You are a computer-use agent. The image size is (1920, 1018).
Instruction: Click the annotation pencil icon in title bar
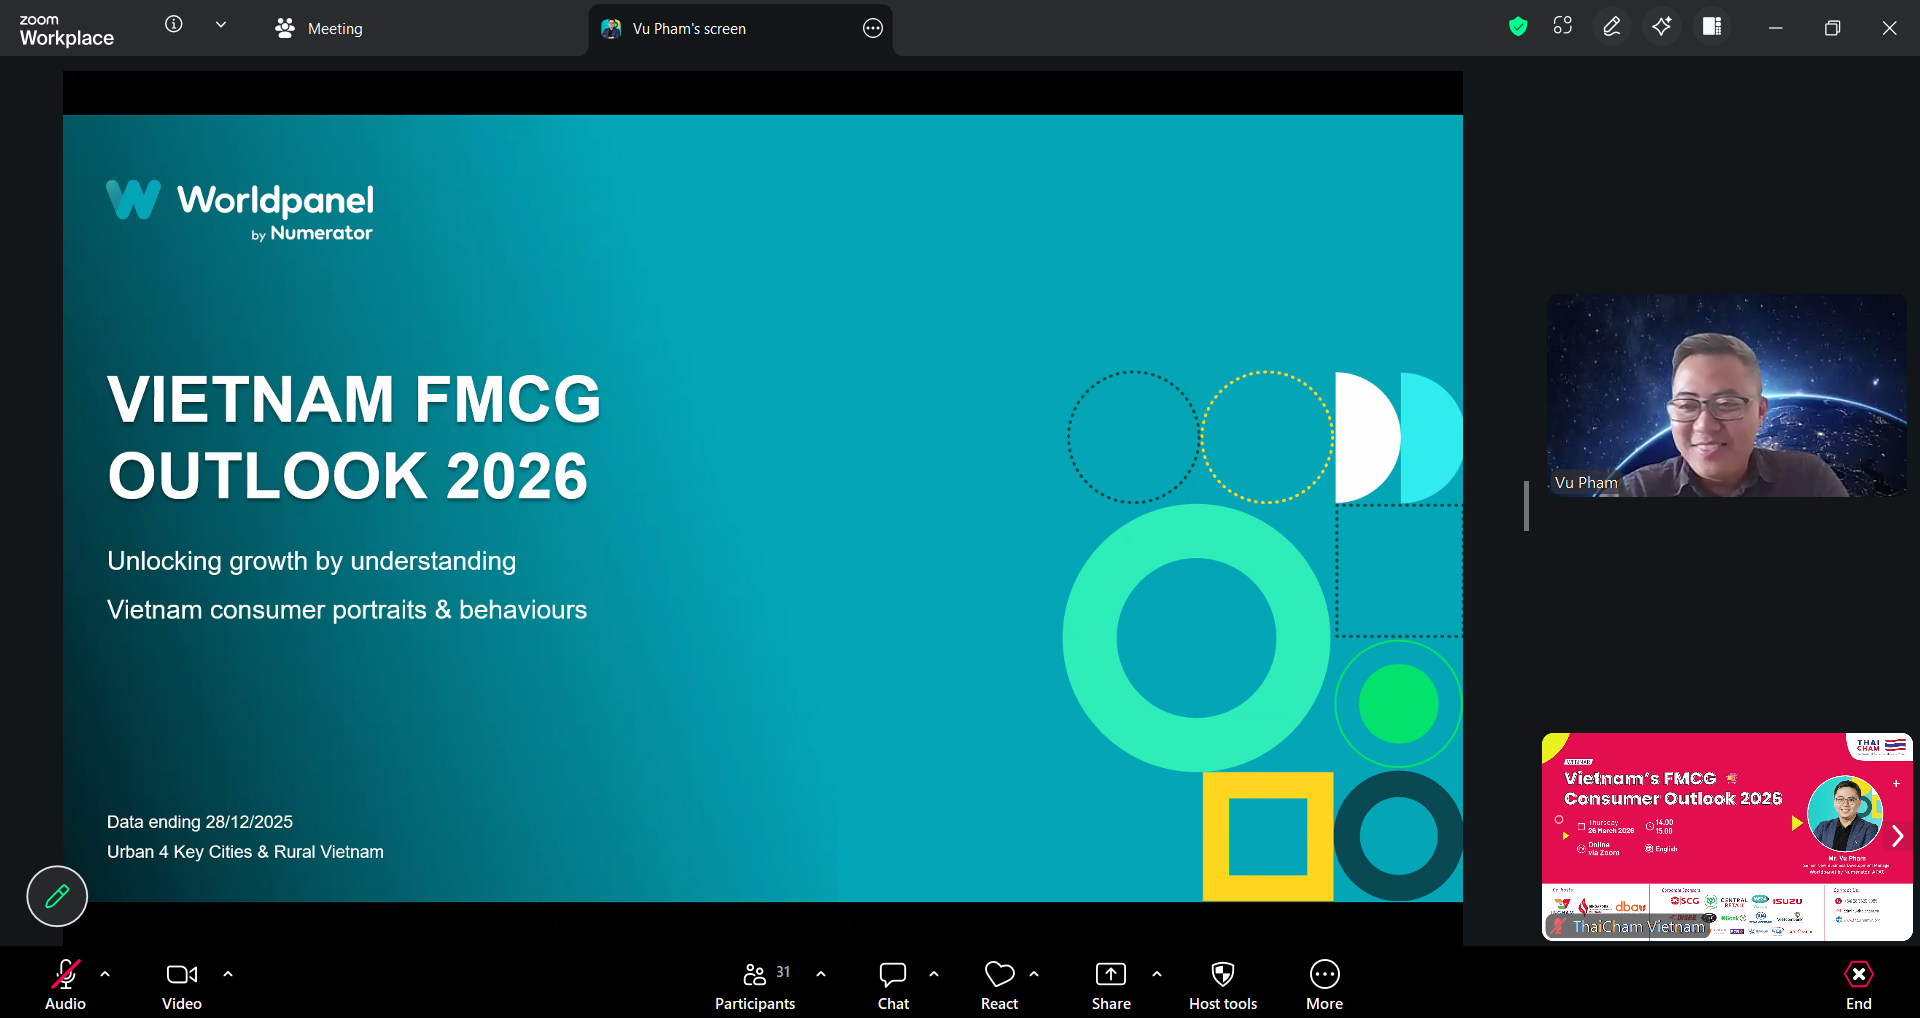coord(1611,27)
